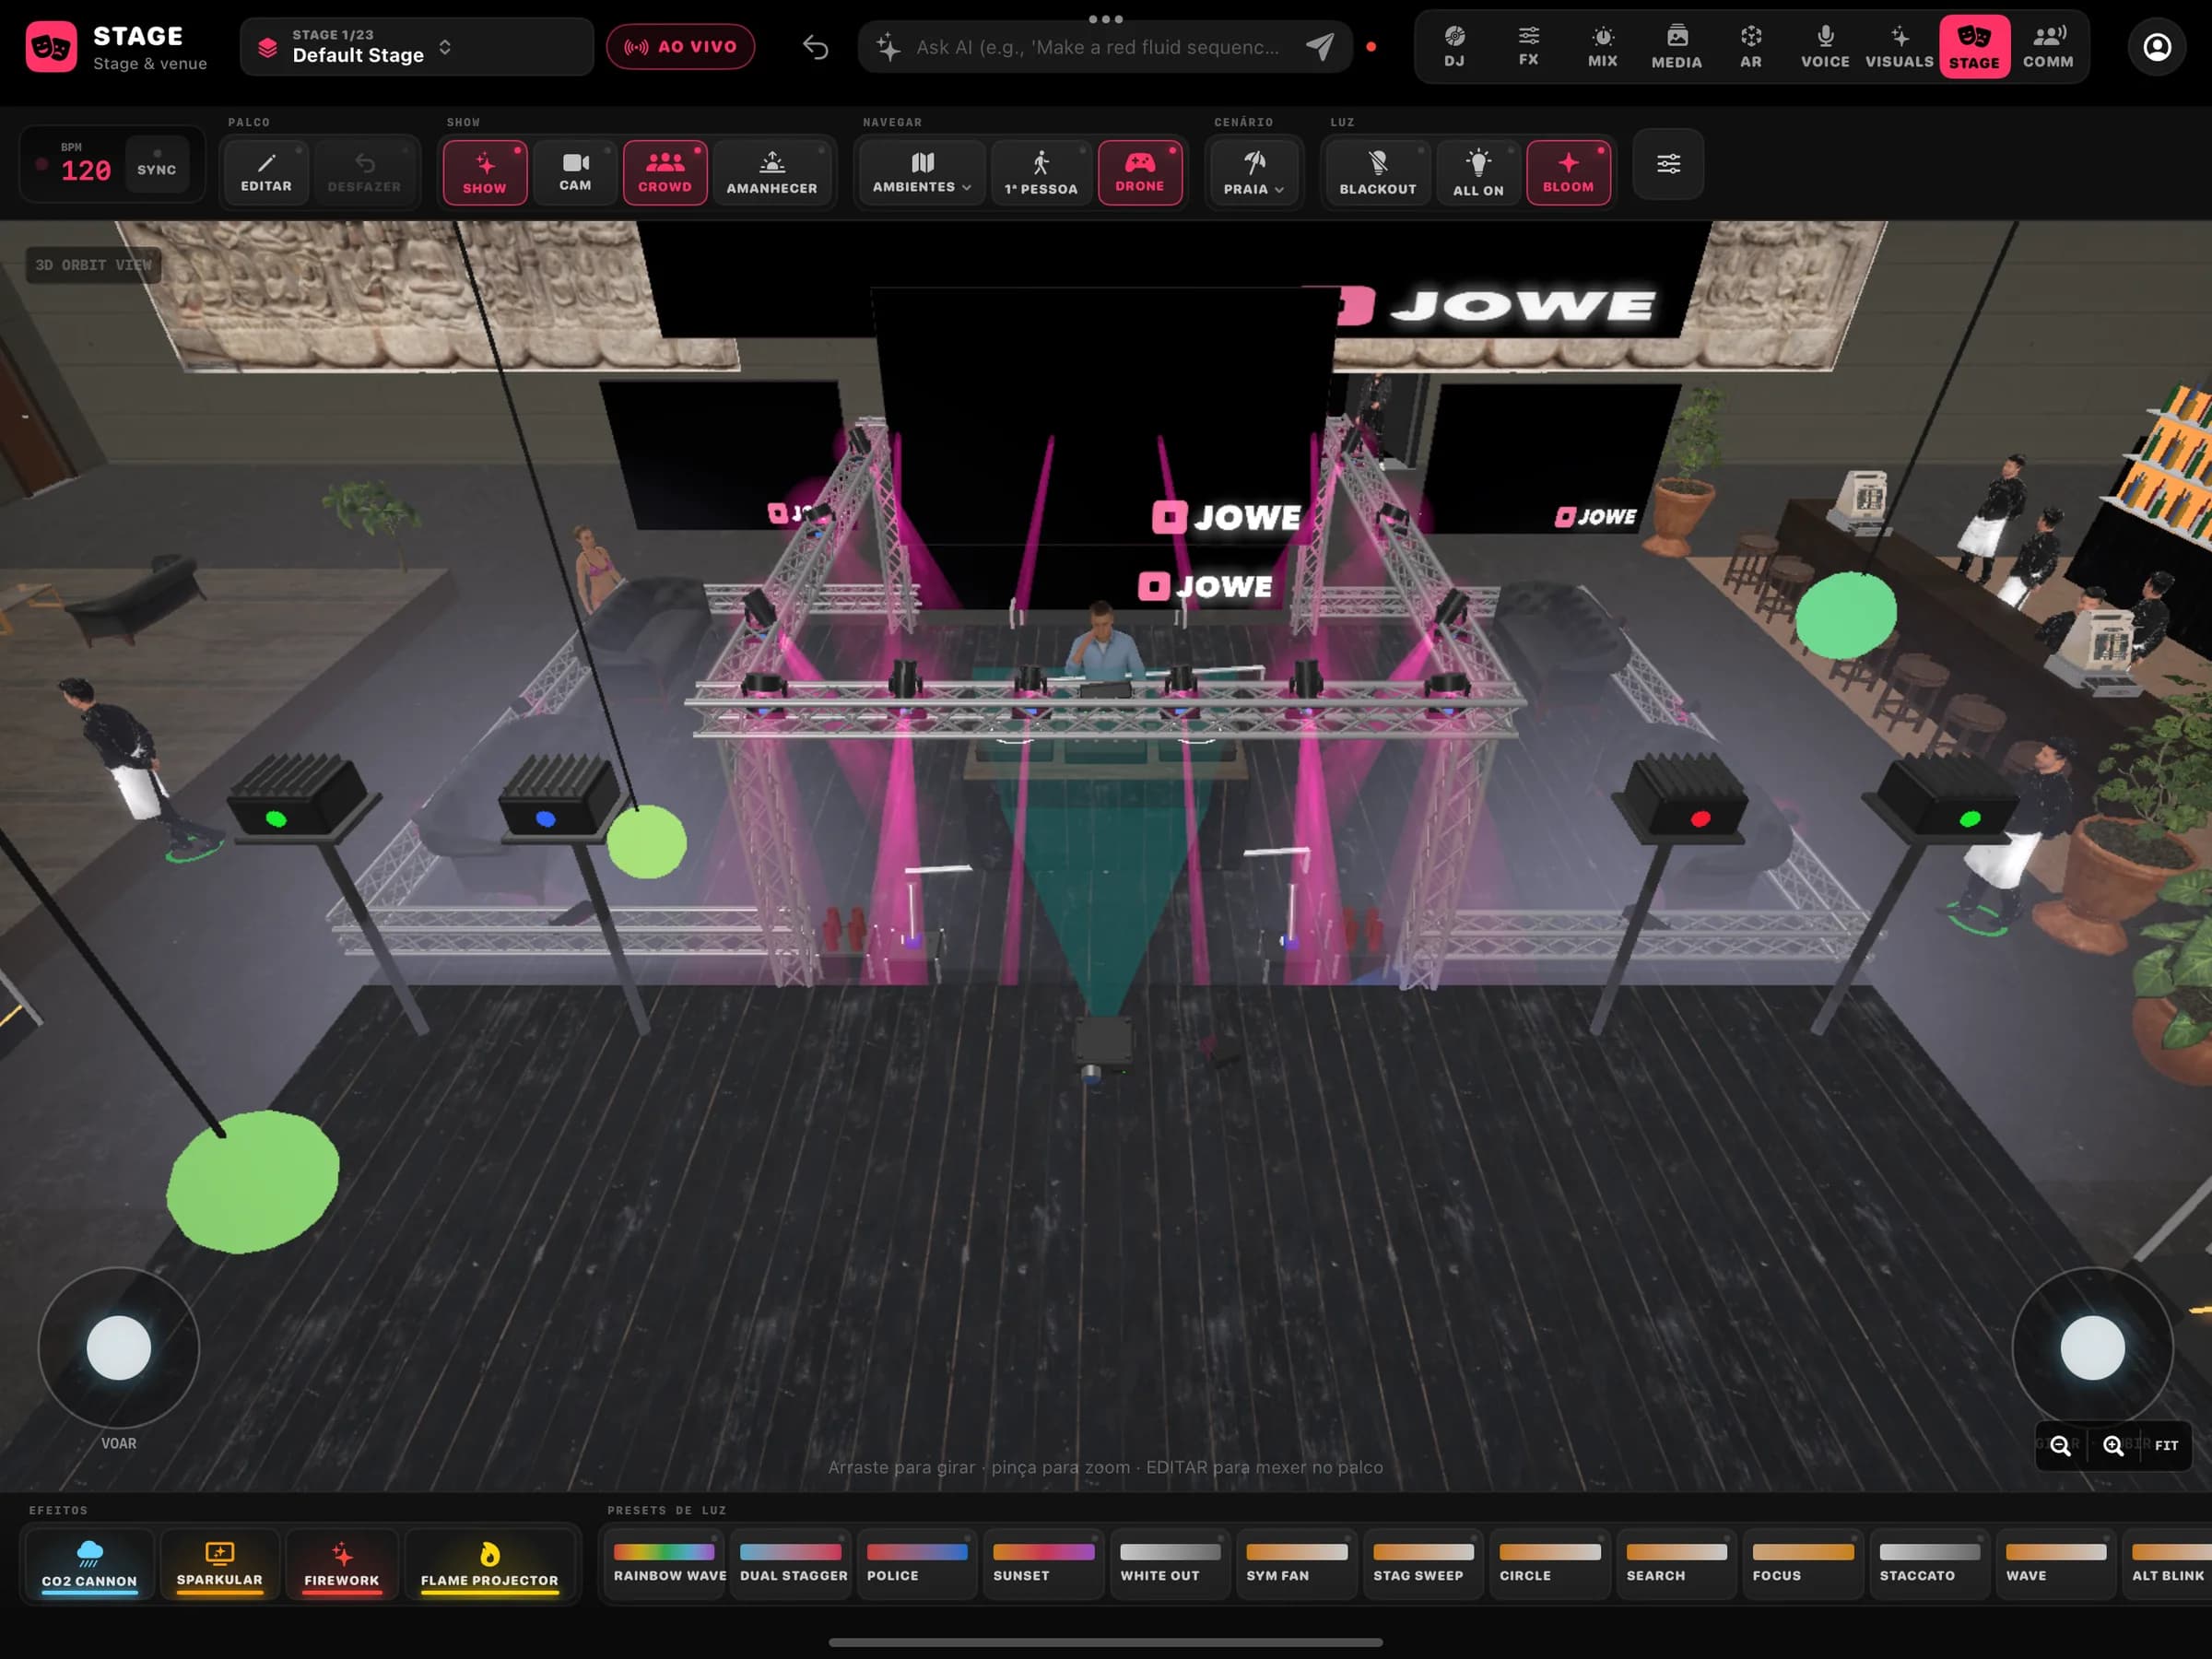
Task: Apply the ALT BLINK light preset
Action: point(2168,1564)
